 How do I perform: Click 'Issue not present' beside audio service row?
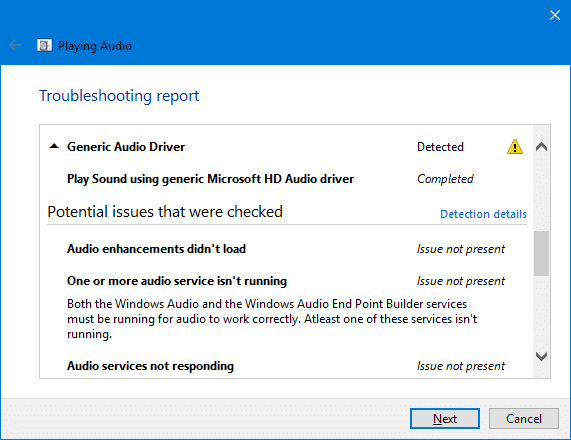461,281
